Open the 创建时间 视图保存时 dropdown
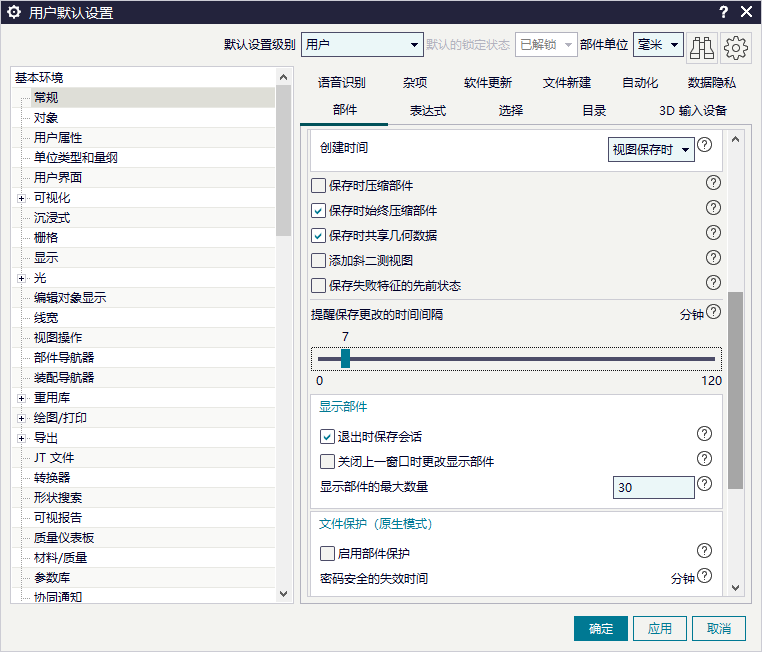 pos(651,150)
